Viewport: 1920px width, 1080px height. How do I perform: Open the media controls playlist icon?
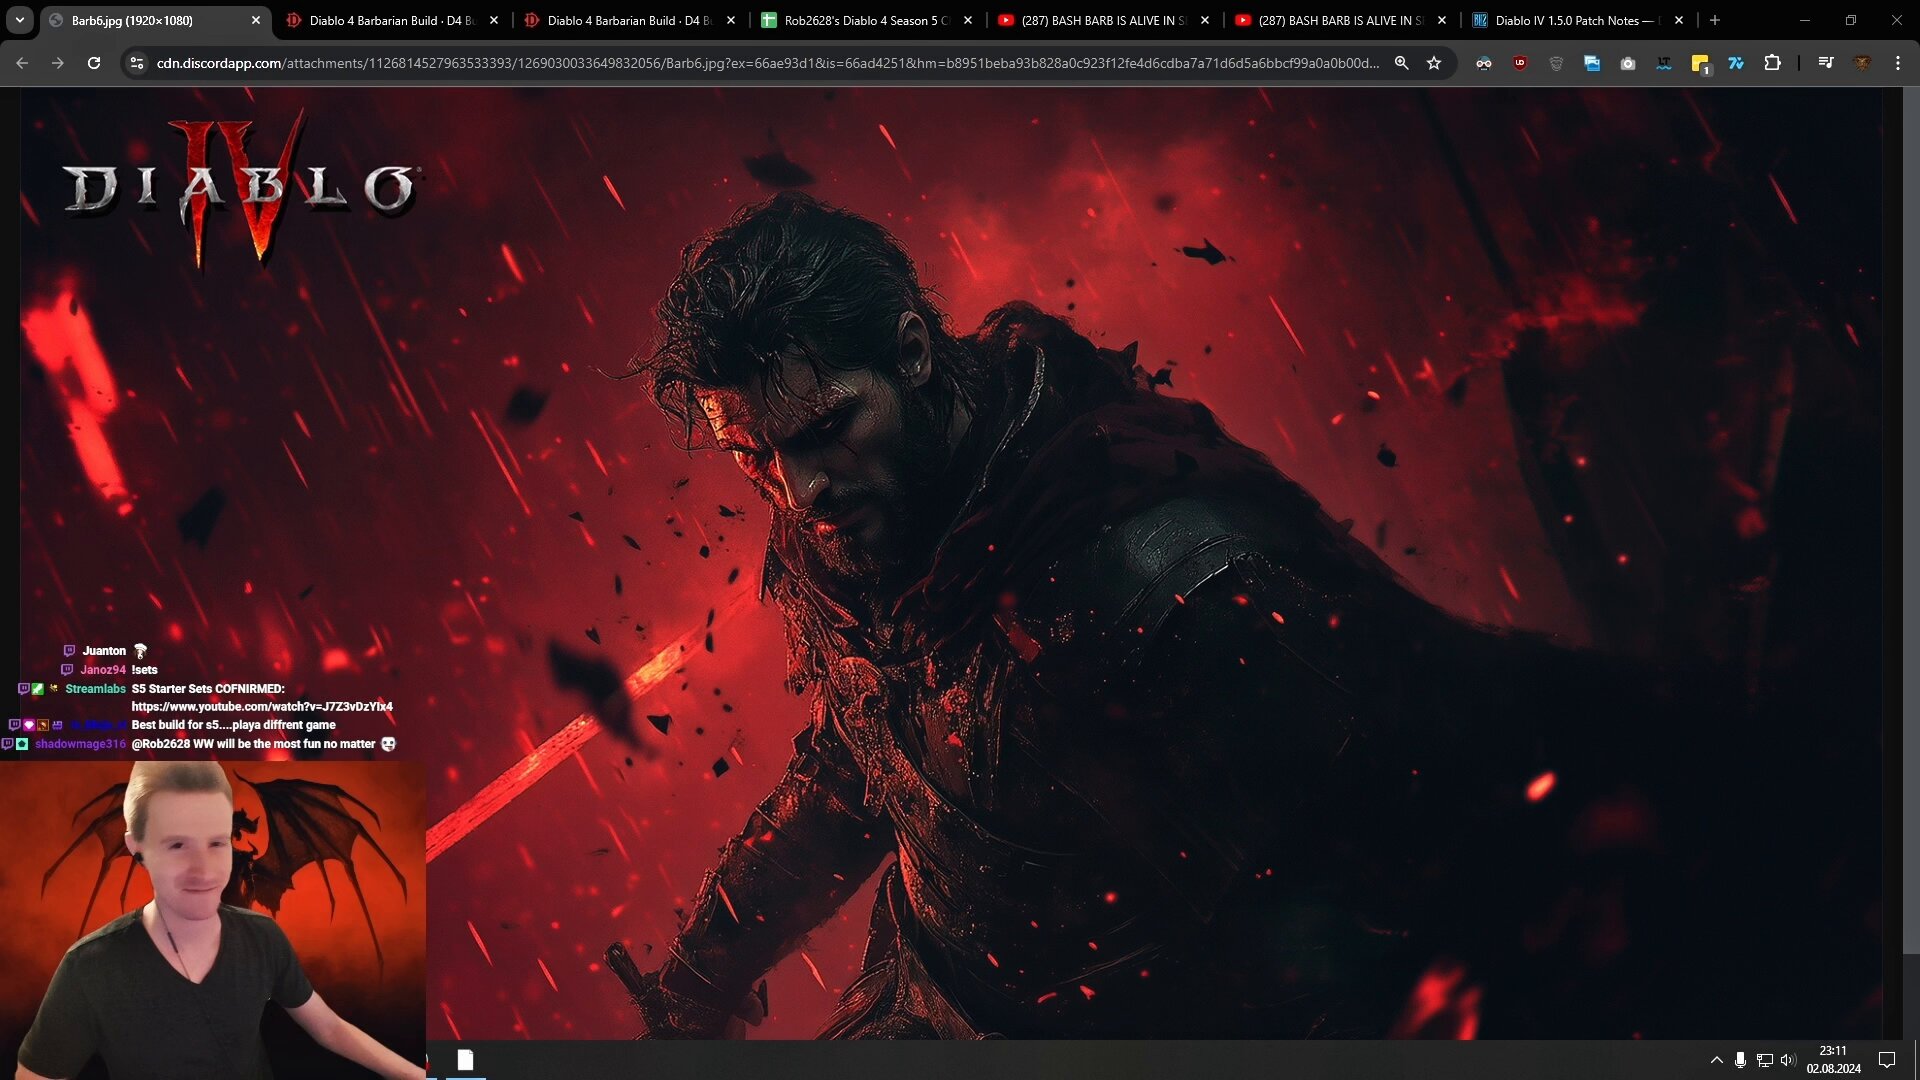(x=1826, y=63)
